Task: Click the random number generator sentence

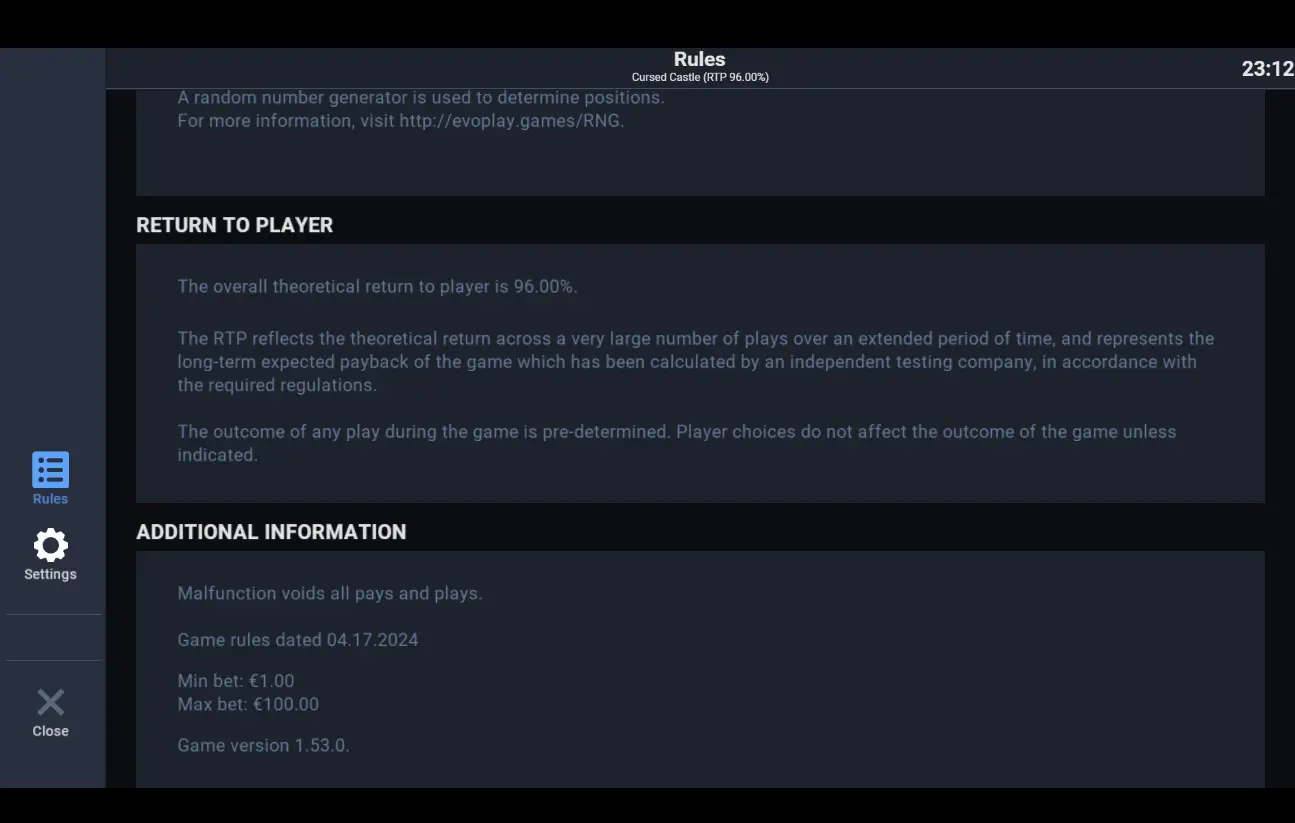Action: coord(421,98)
